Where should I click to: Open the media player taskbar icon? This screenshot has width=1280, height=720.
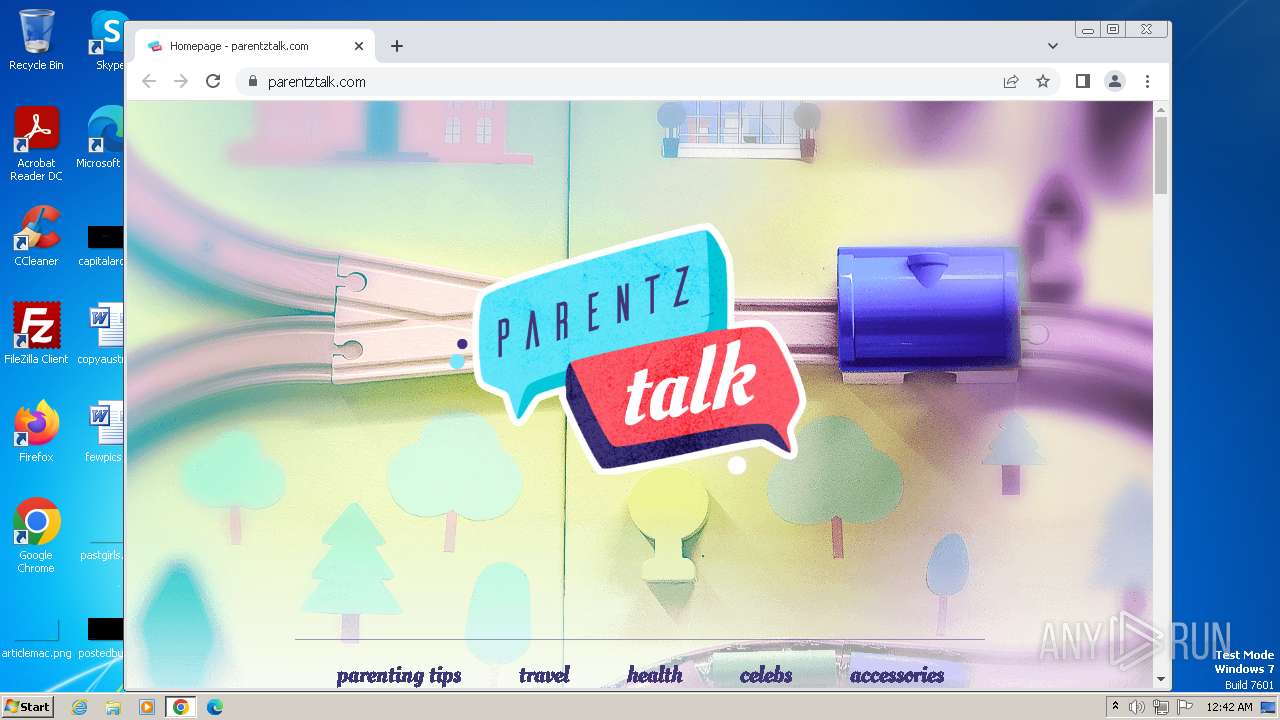click(146, 707)
